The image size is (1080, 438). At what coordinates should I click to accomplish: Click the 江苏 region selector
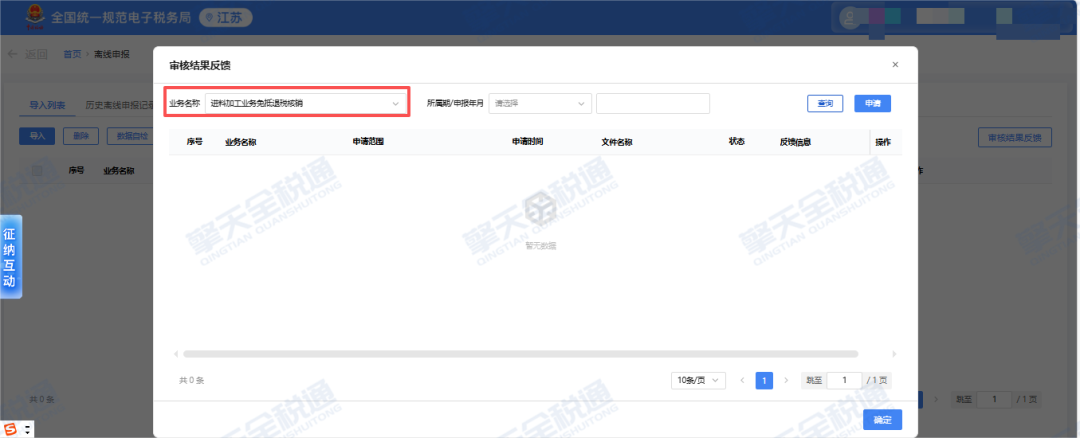226,18
